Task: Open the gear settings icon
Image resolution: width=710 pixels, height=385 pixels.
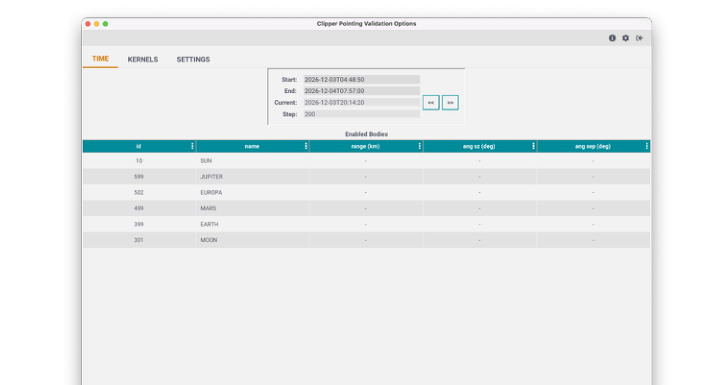Action: click(625, 38)
